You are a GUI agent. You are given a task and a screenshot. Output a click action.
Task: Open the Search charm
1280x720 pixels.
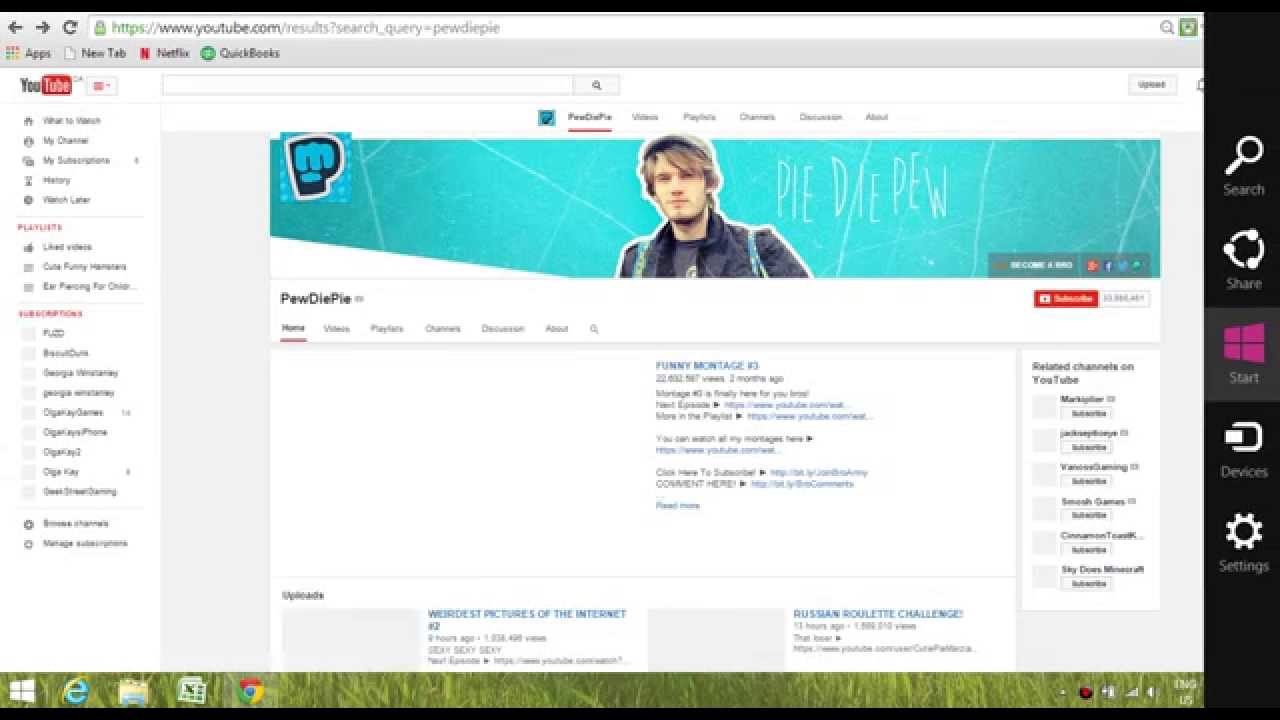[x=1243, y=166]
